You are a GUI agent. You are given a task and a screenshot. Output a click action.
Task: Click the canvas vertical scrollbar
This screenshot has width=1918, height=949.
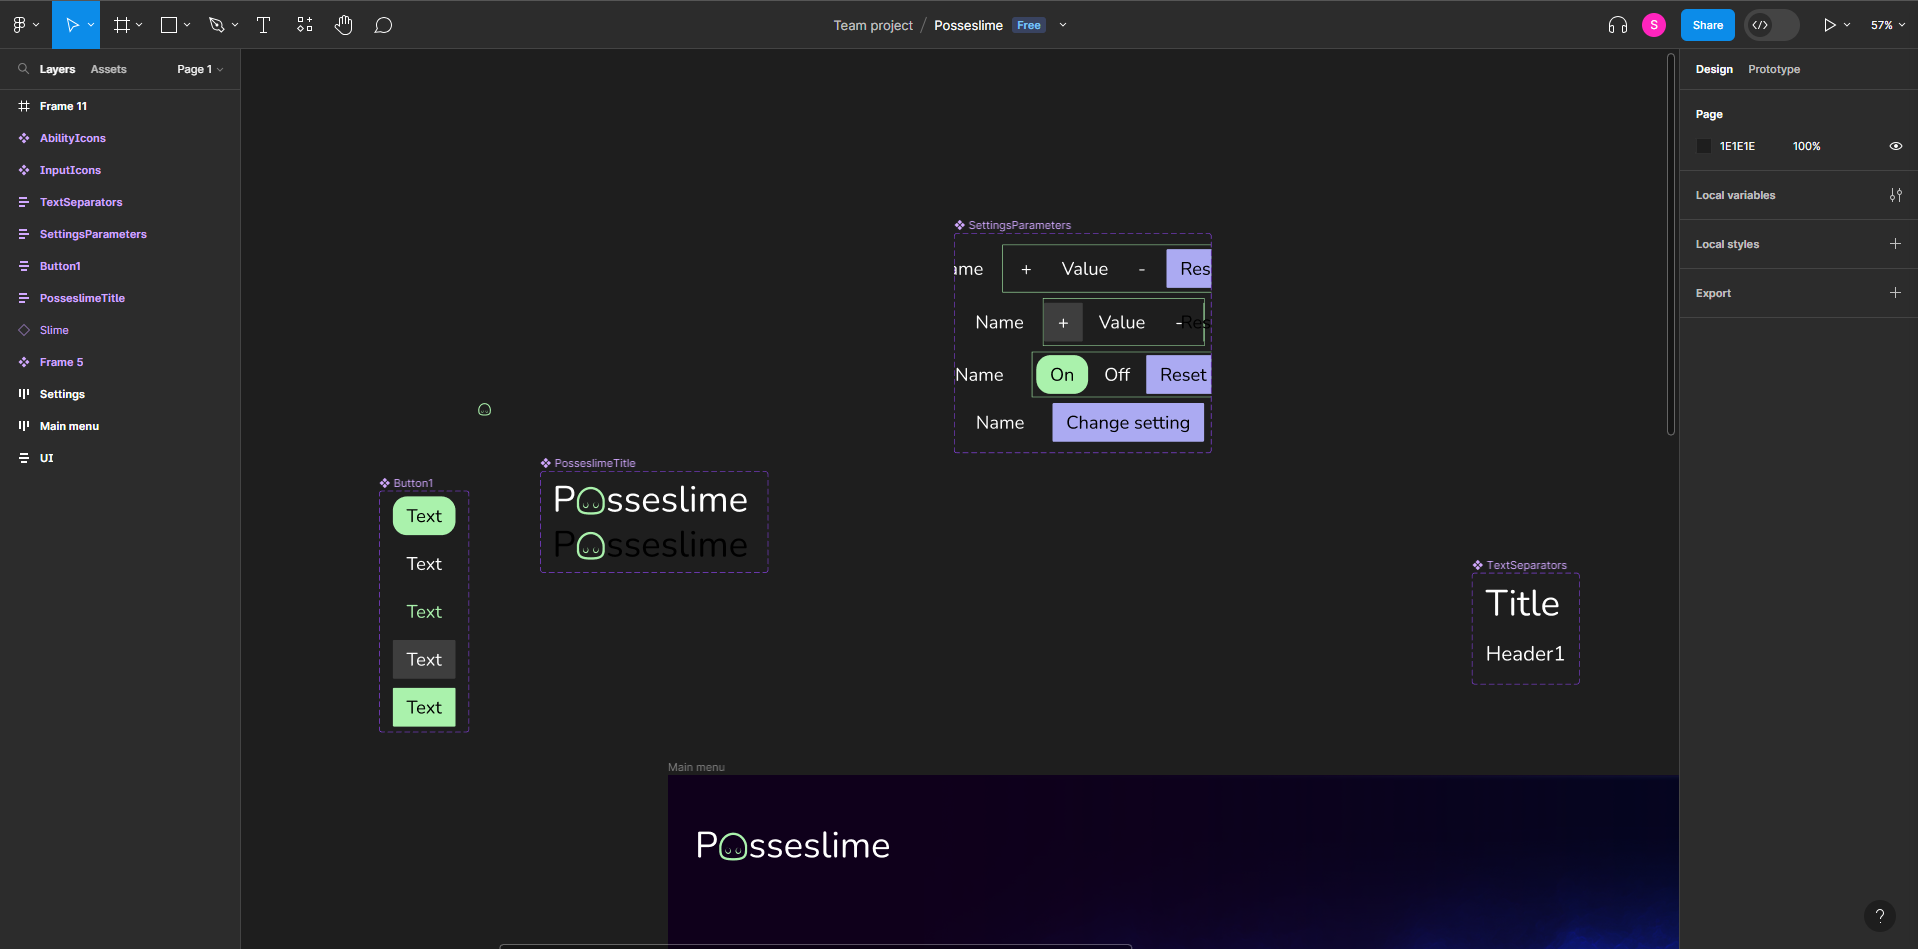click(x=1671, y=245)
